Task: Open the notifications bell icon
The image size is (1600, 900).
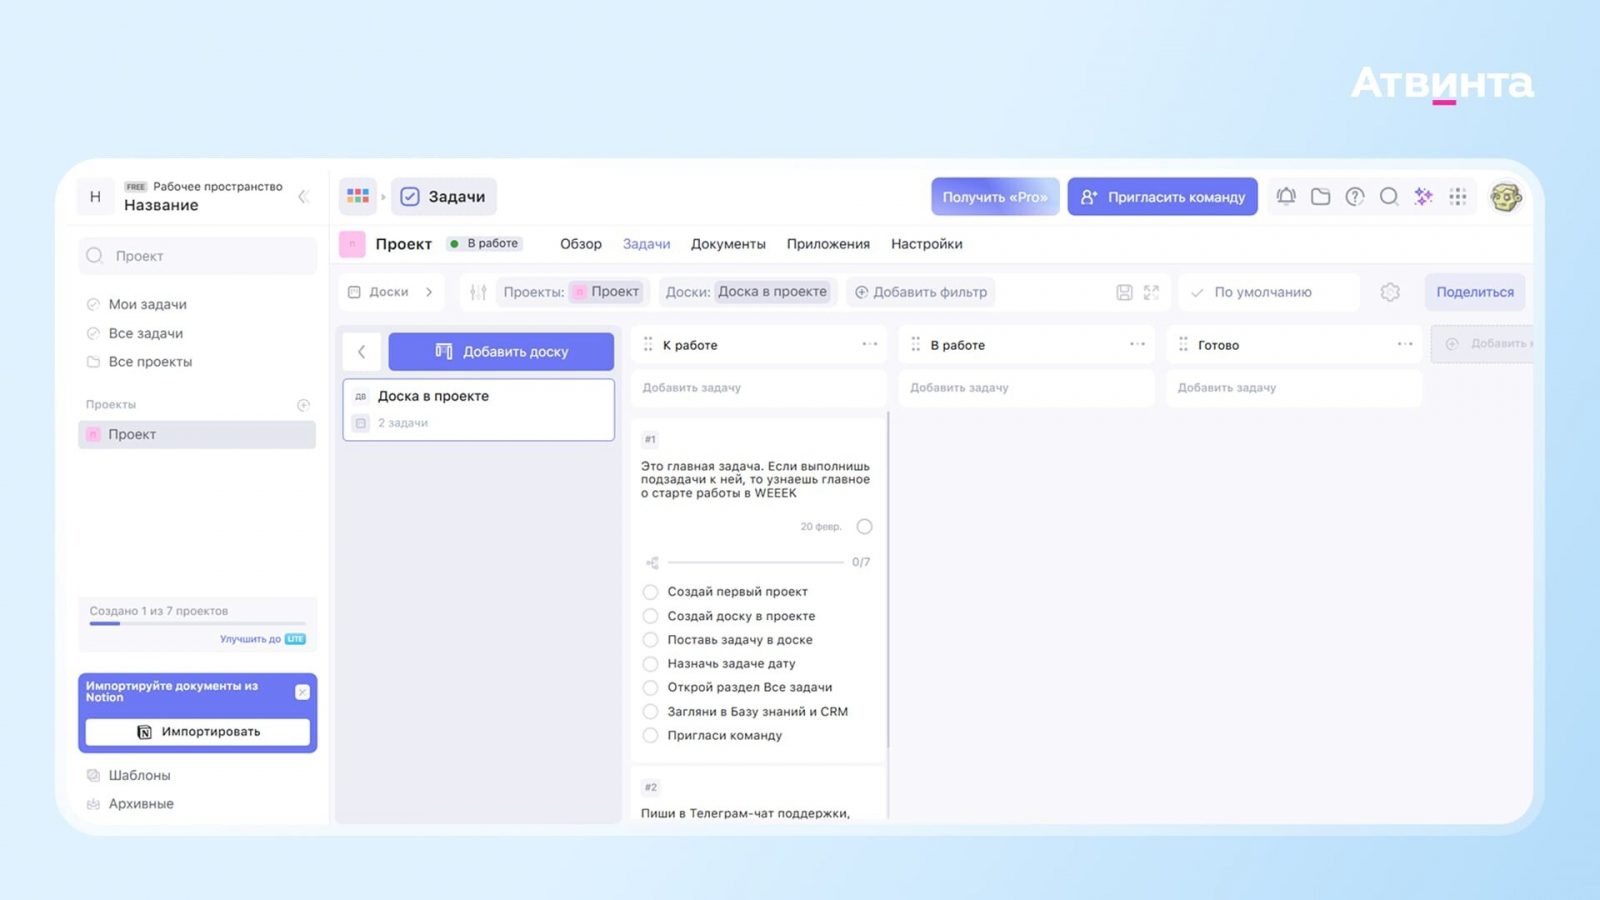Action: [1286, 196]
